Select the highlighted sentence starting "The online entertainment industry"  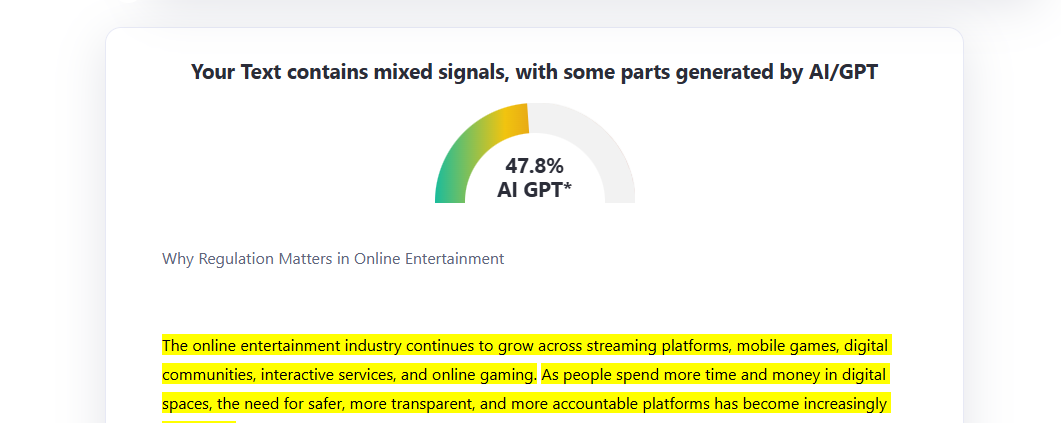click(526, 361)
